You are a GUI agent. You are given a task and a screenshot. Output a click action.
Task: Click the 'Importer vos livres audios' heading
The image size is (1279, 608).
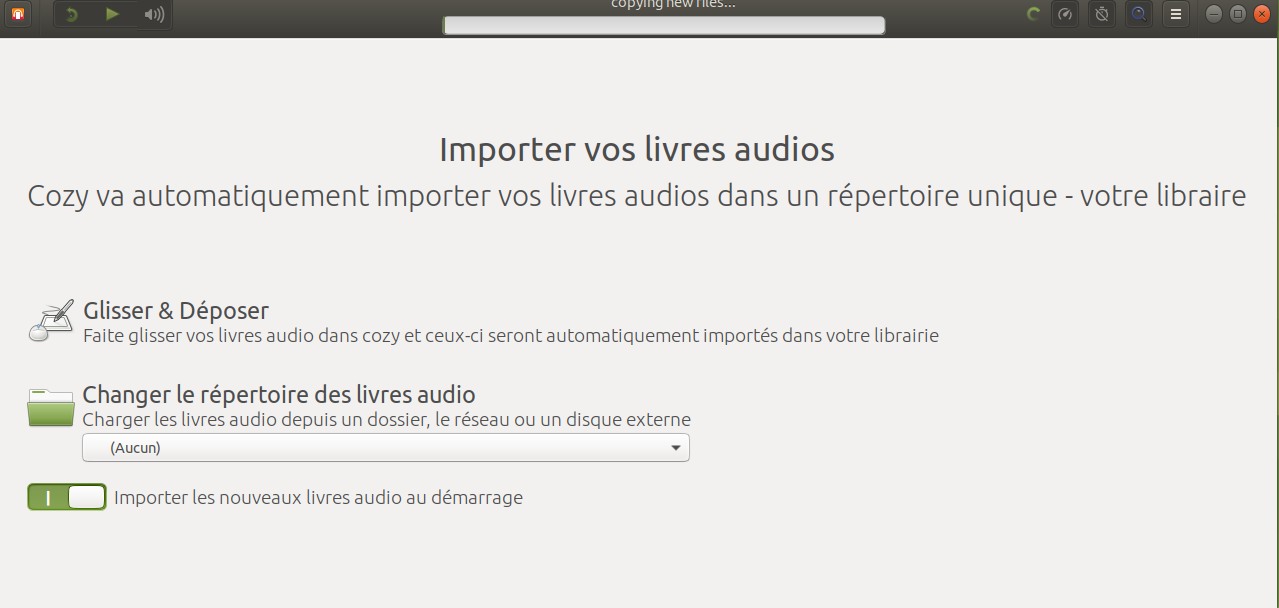pos(637,150)
